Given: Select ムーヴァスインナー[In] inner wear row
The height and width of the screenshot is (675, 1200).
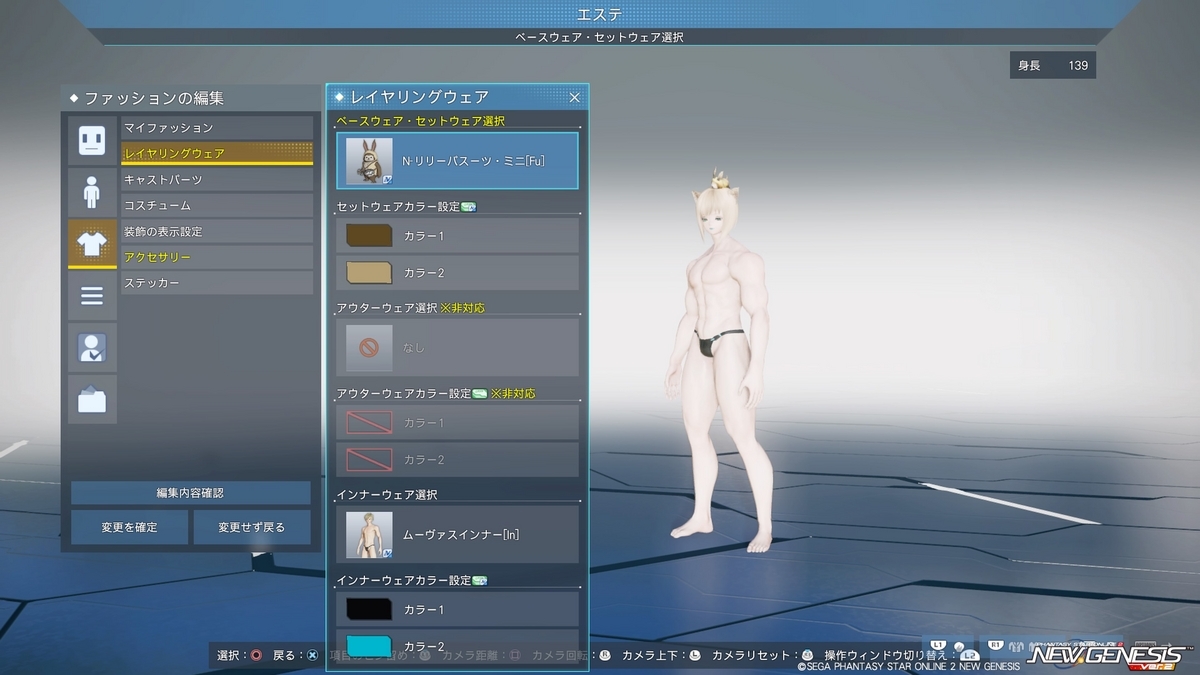Looking at the screenshot, I should tap(457, 534).
